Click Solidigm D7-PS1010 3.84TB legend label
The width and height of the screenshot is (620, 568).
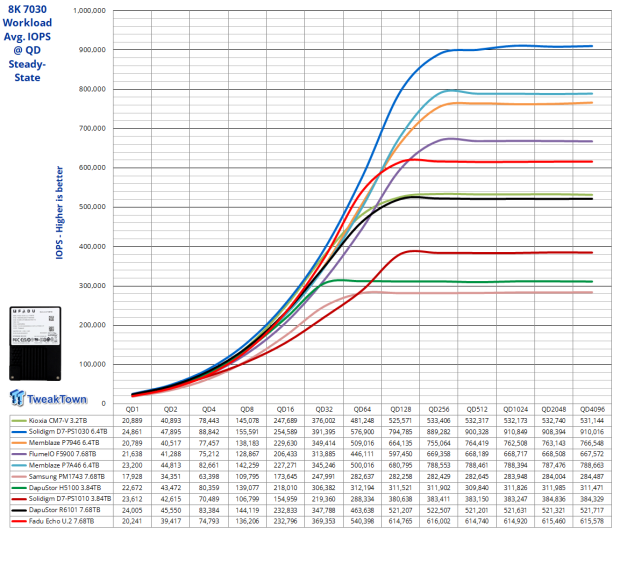(70, 499)
